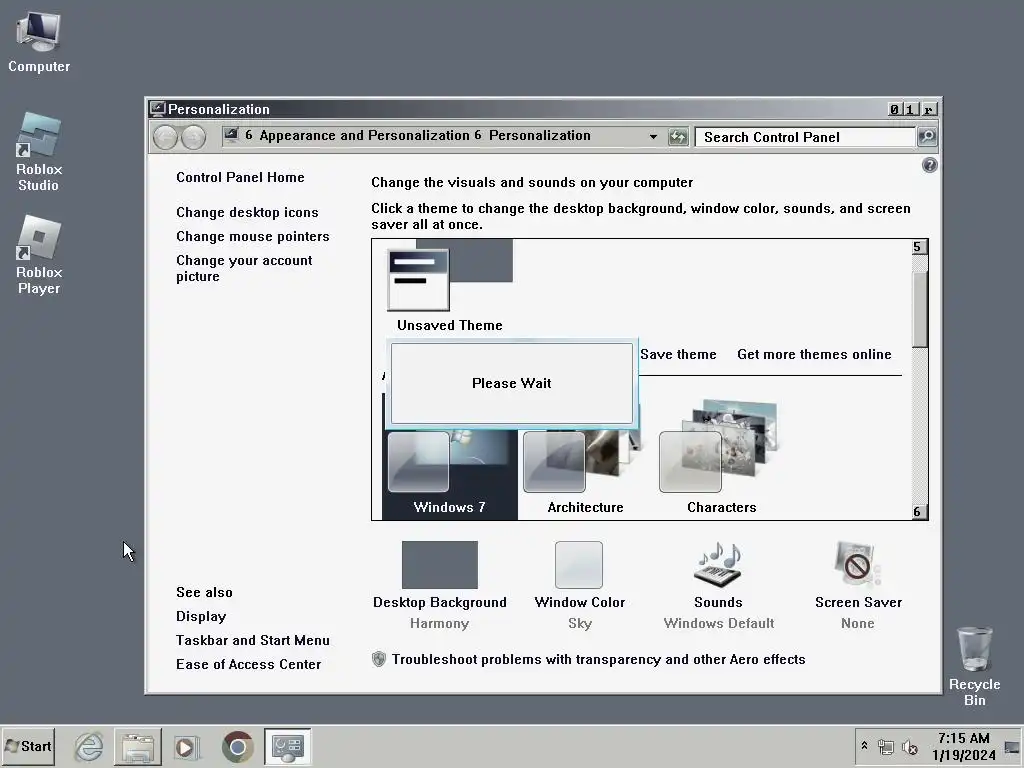Close the Personalization window
Screen dimensions: 1024x768
tap(929, 109)
